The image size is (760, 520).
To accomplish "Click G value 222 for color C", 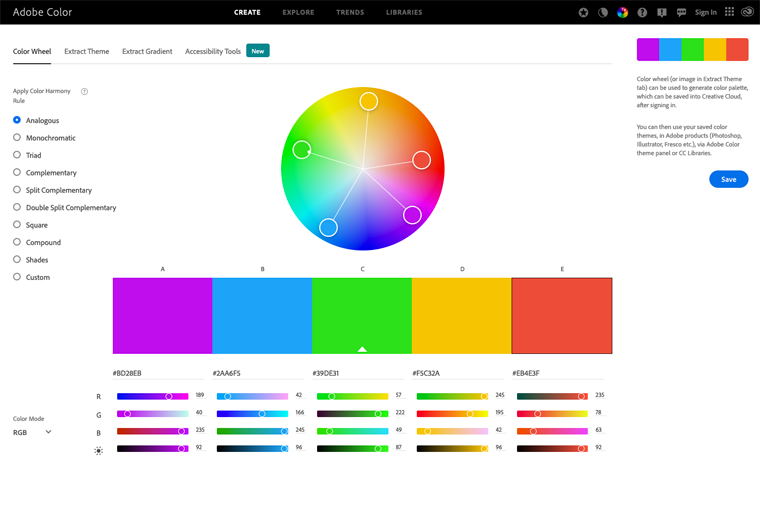I will pos(400,413).
